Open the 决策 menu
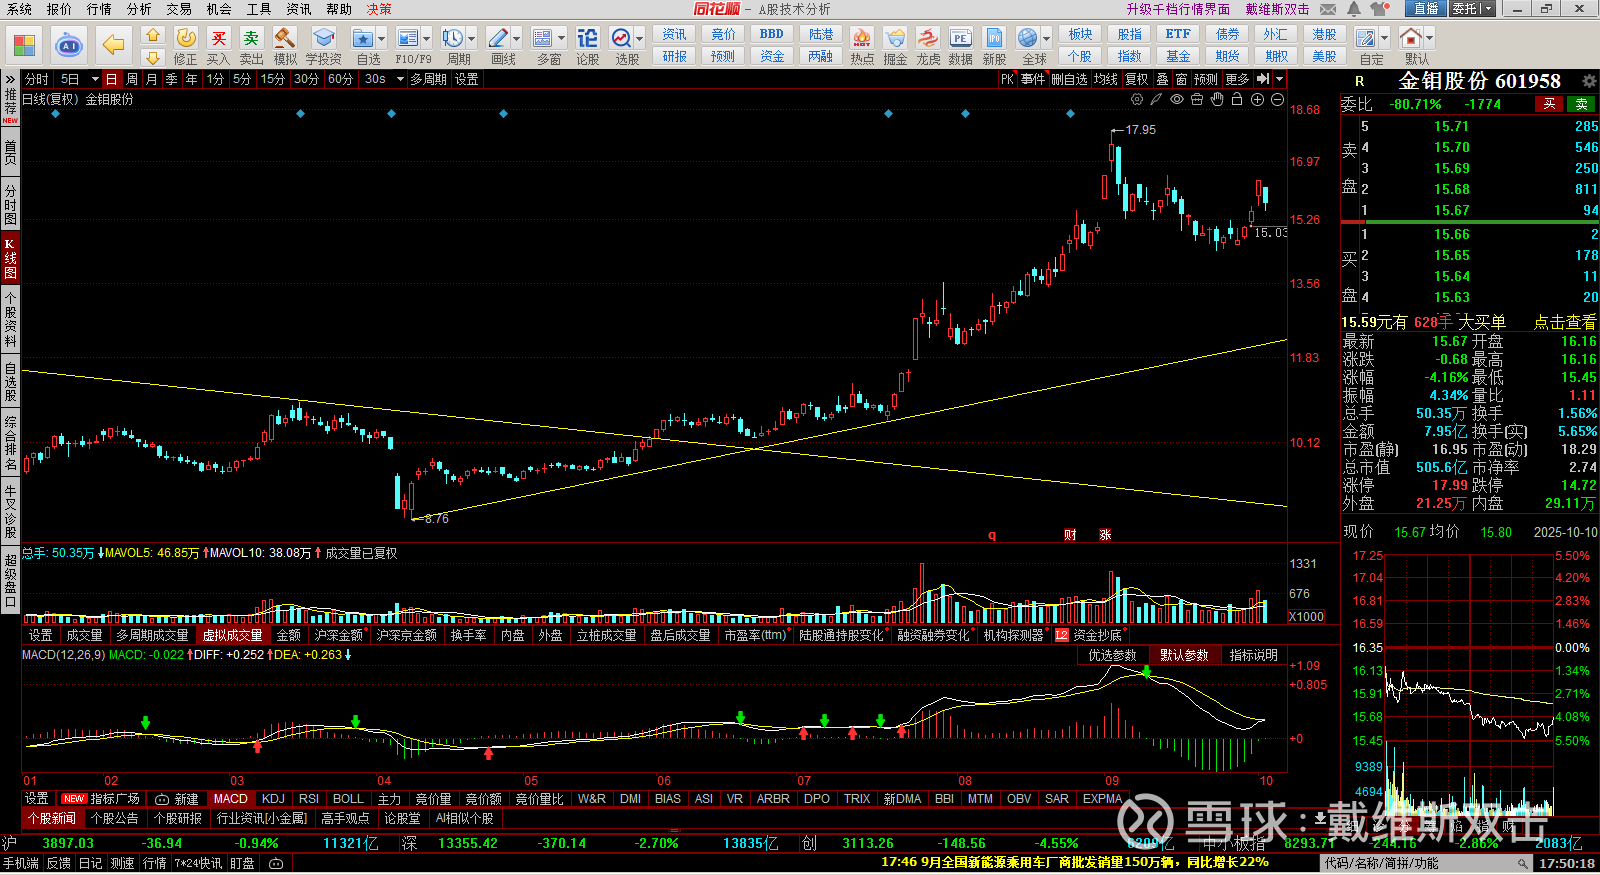This screenshot has height=875, width=1600. (379, 9)
